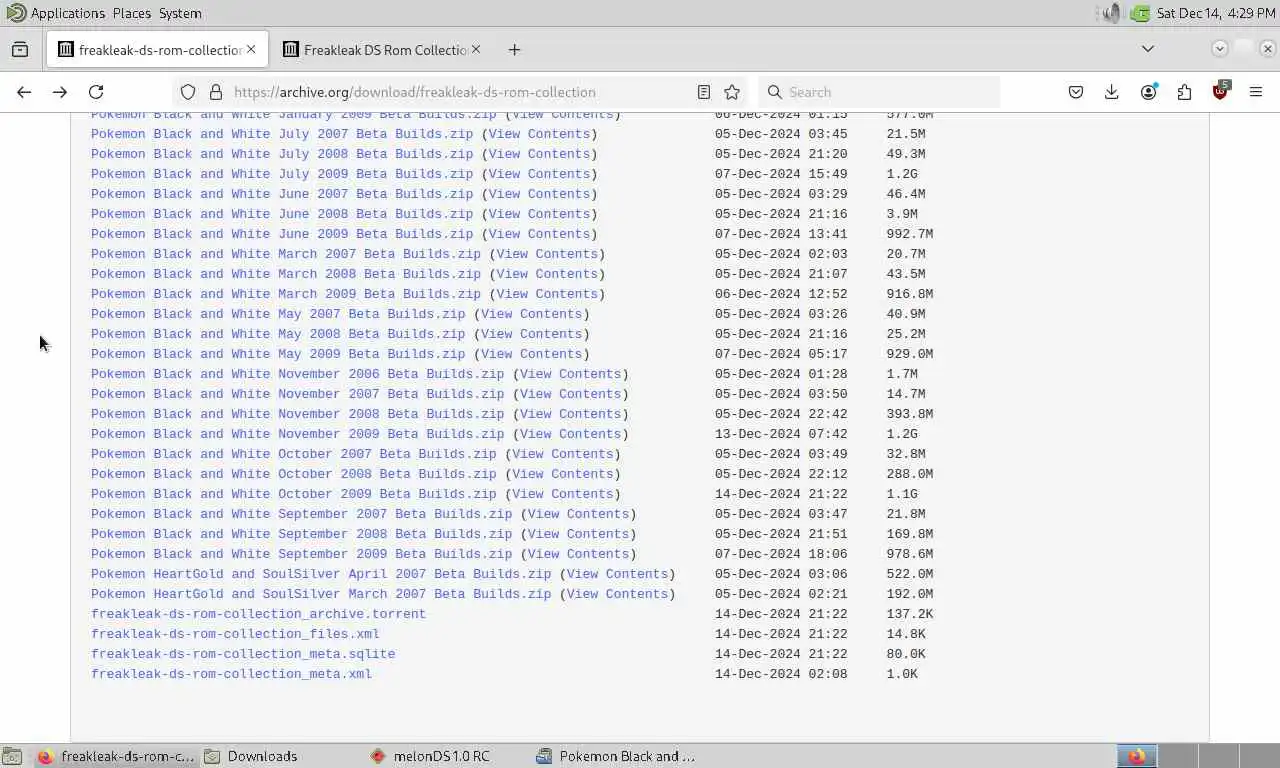View Contents of September 2009 Beta Builds

click(578, 554)
